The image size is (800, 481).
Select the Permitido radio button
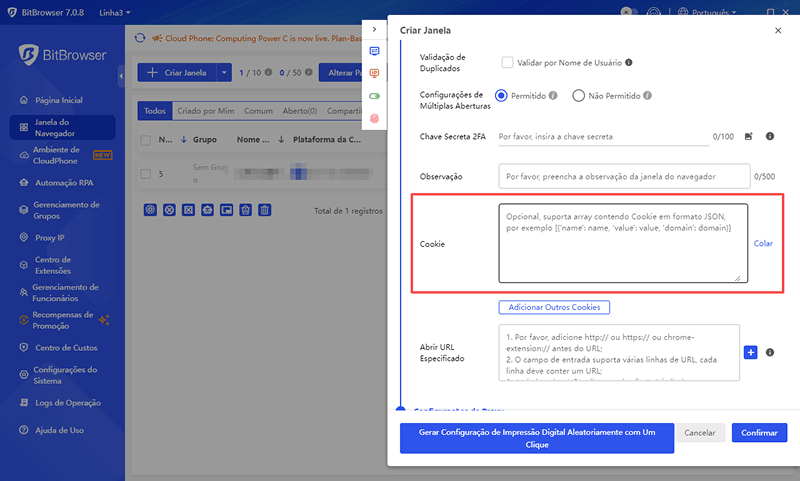(501, 95)
